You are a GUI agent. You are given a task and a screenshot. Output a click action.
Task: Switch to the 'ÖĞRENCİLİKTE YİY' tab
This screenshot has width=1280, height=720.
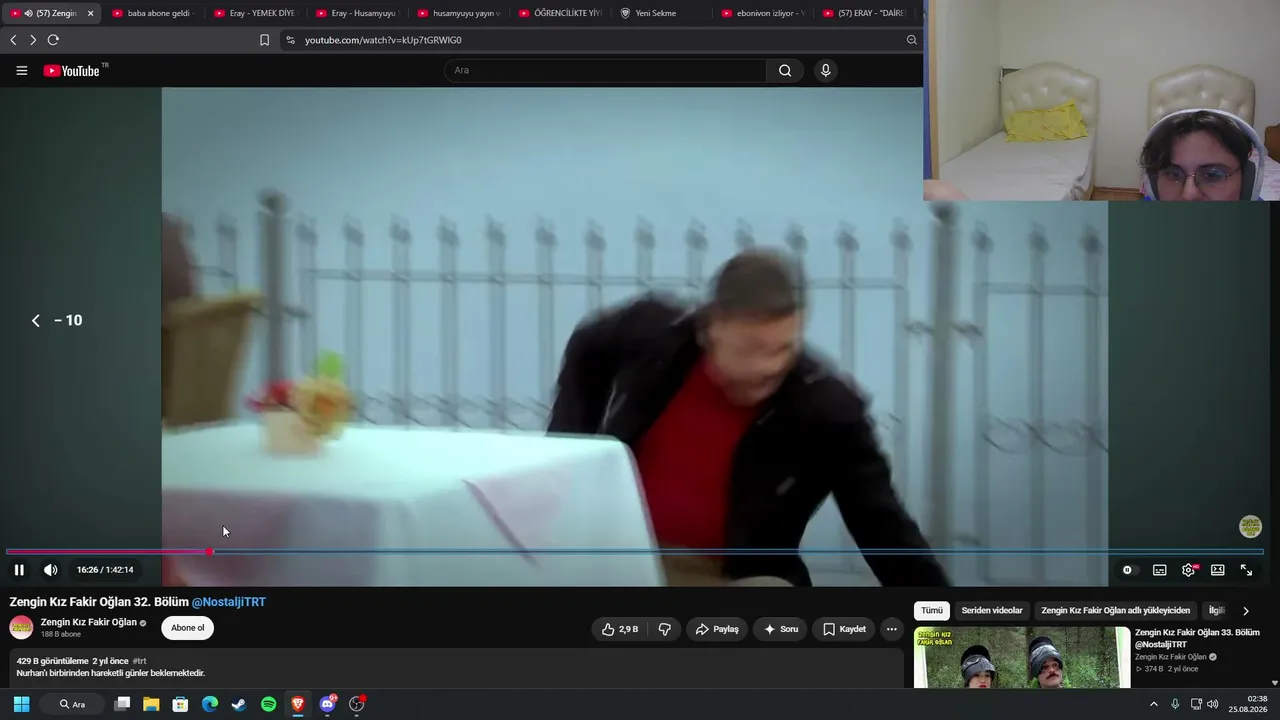[x=559, y=13]
